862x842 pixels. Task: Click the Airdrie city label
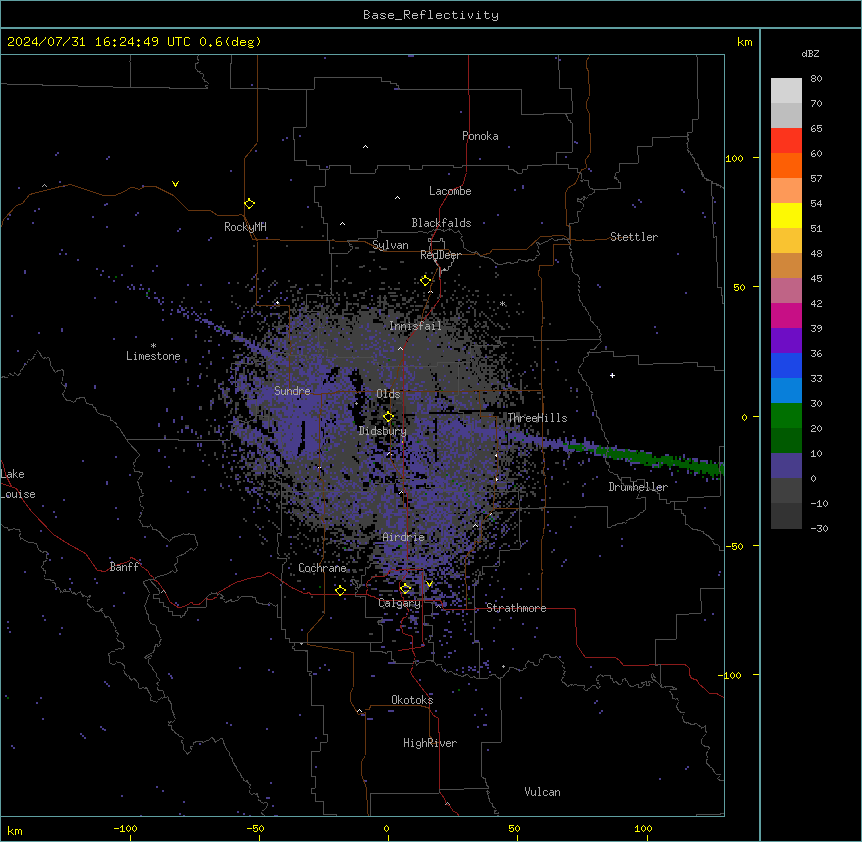point(404,537)
